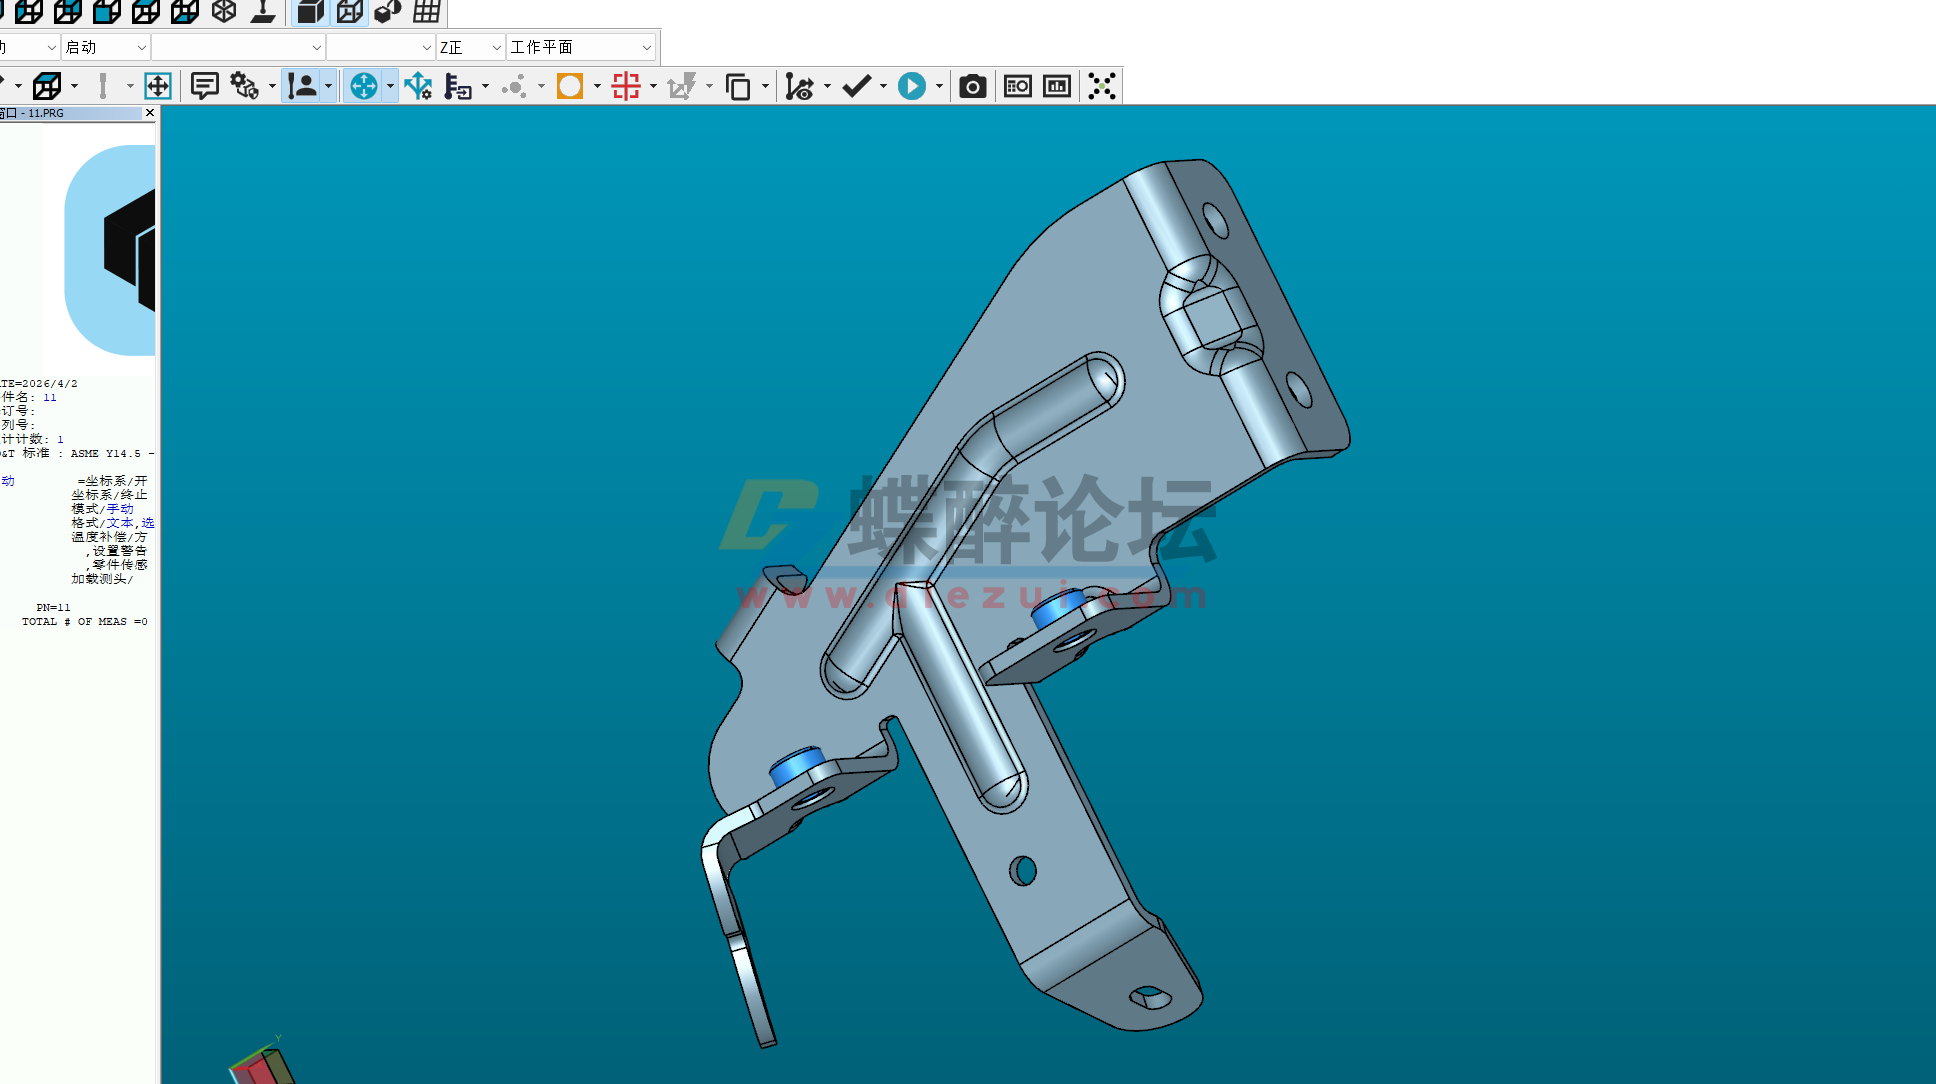The image size is (1936, 1084).
Task: Click the settings gears icon
Action: [243, 86]
